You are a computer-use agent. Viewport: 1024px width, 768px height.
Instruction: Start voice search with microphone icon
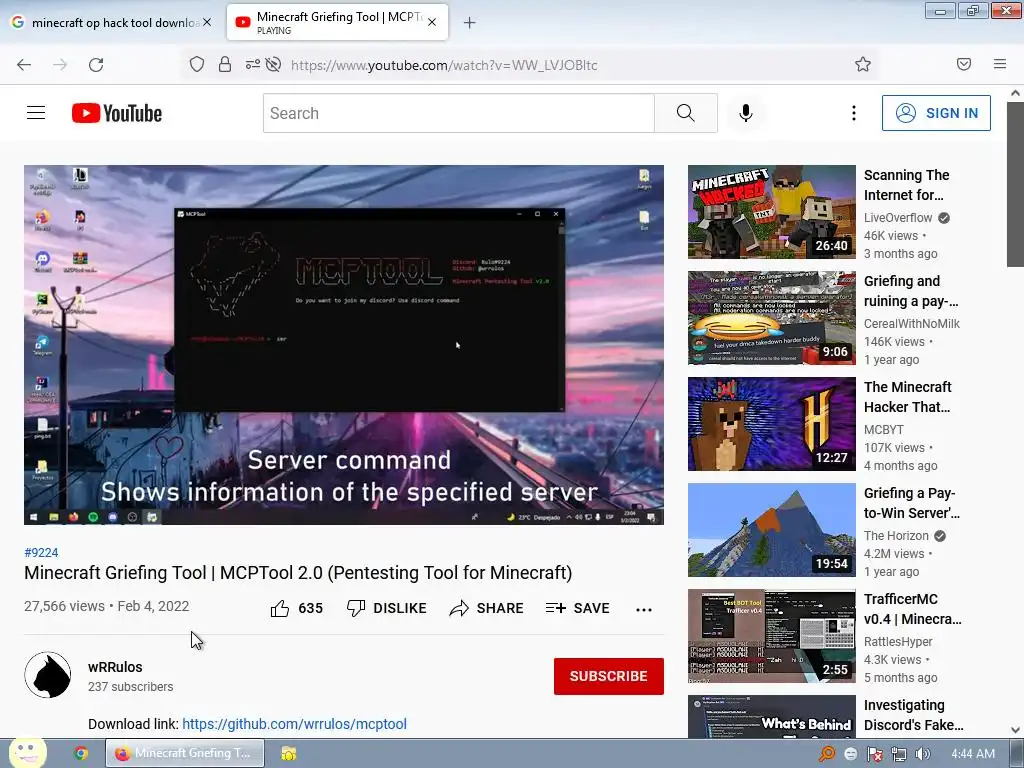(x=746, y=113)
